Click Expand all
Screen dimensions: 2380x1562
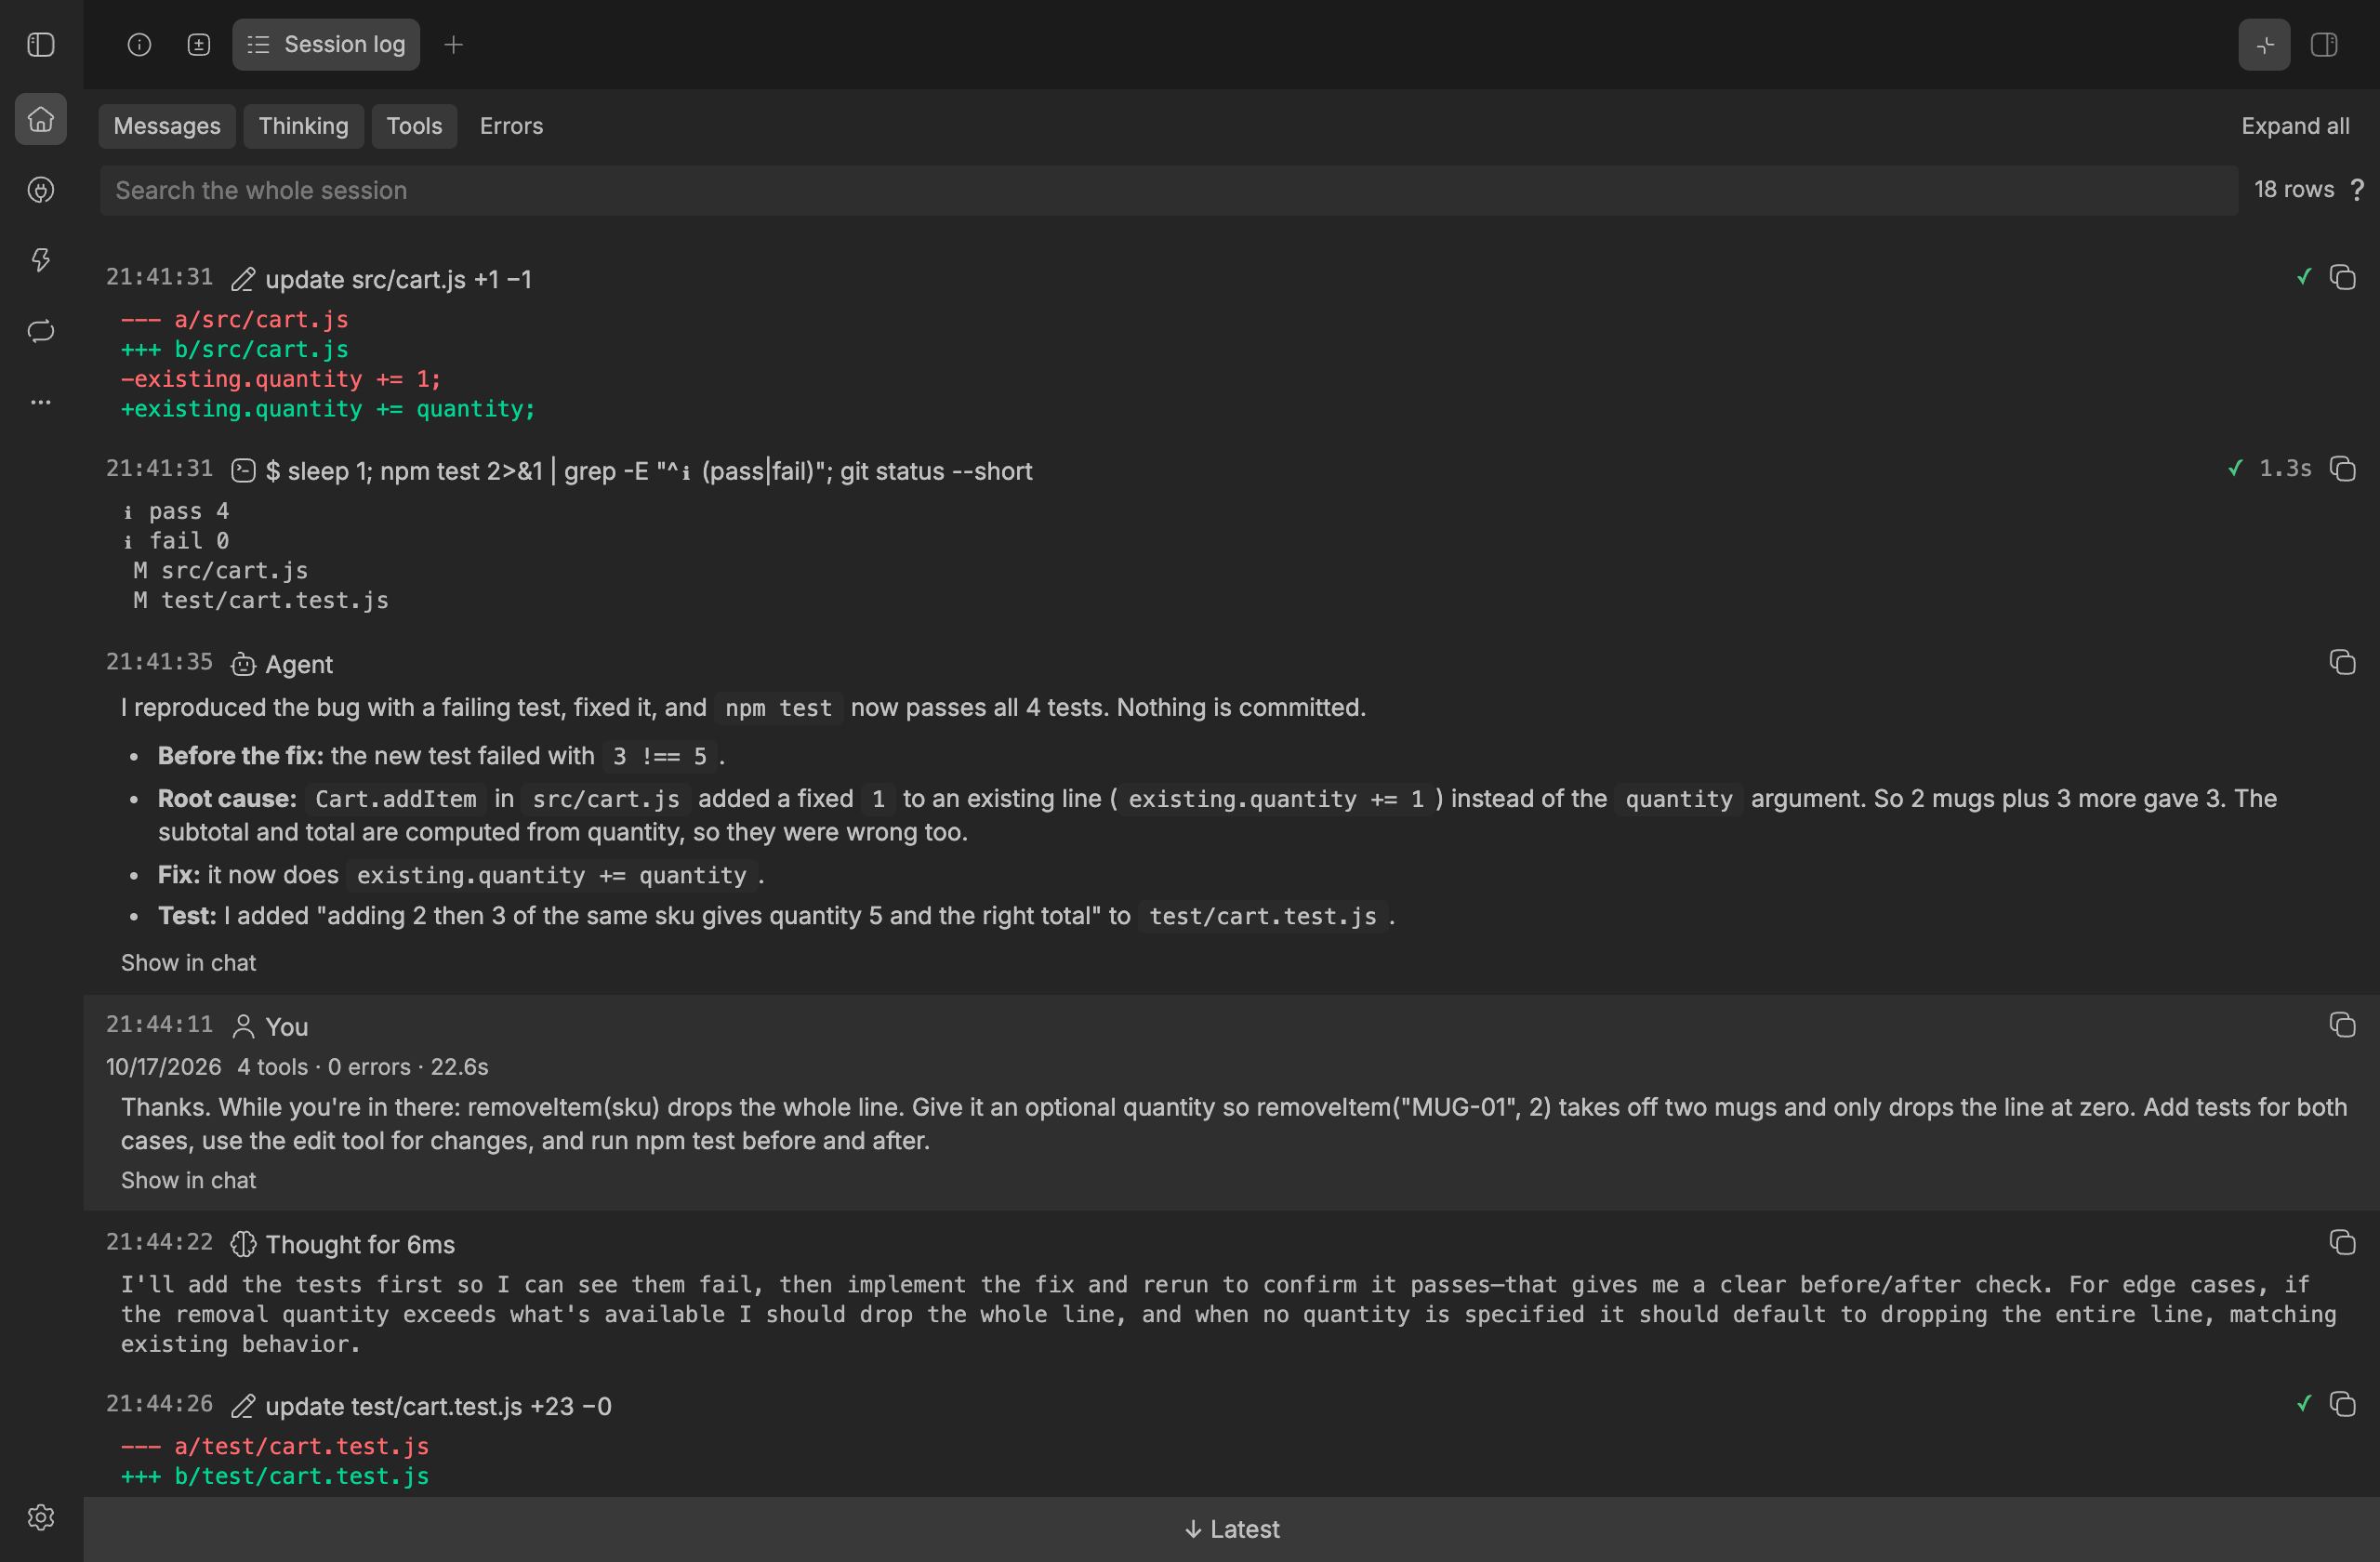[x=2295, y=126]
